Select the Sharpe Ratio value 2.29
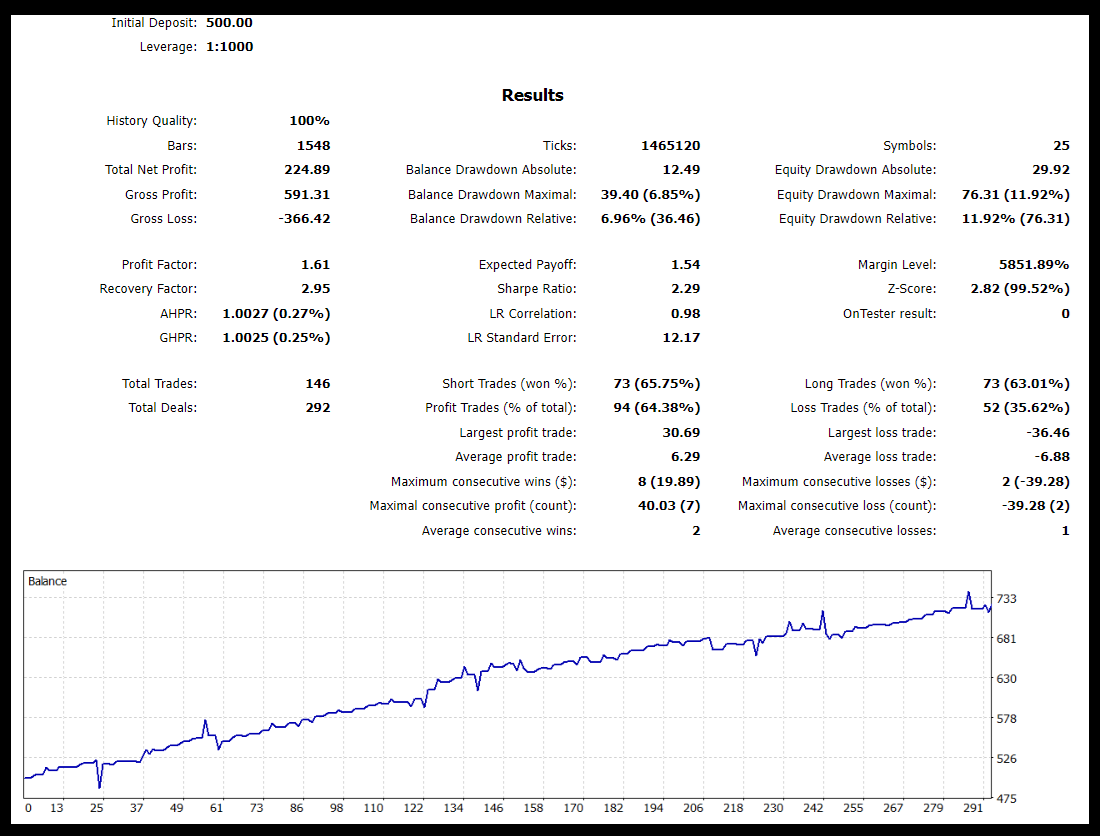This screenshot has width=1100, height=836. click(685, 289)
